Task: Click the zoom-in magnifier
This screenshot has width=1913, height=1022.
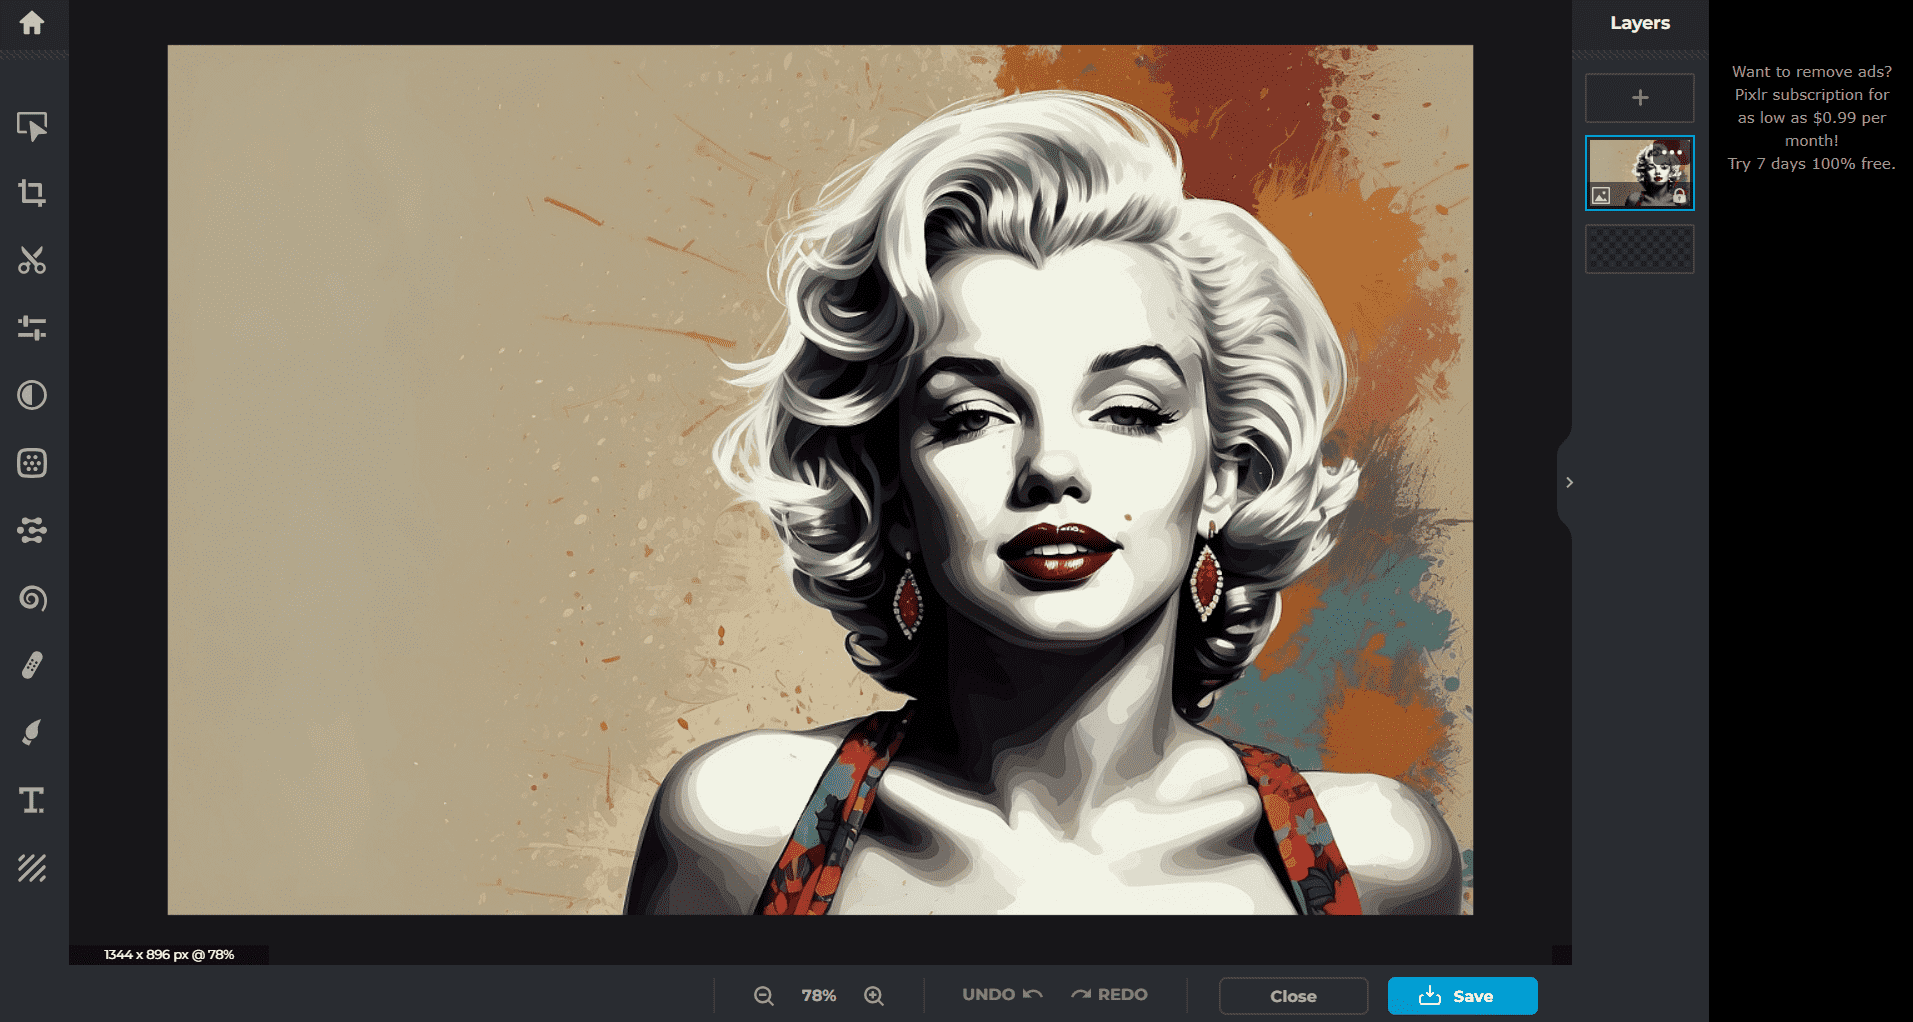Action: [872, 995]
